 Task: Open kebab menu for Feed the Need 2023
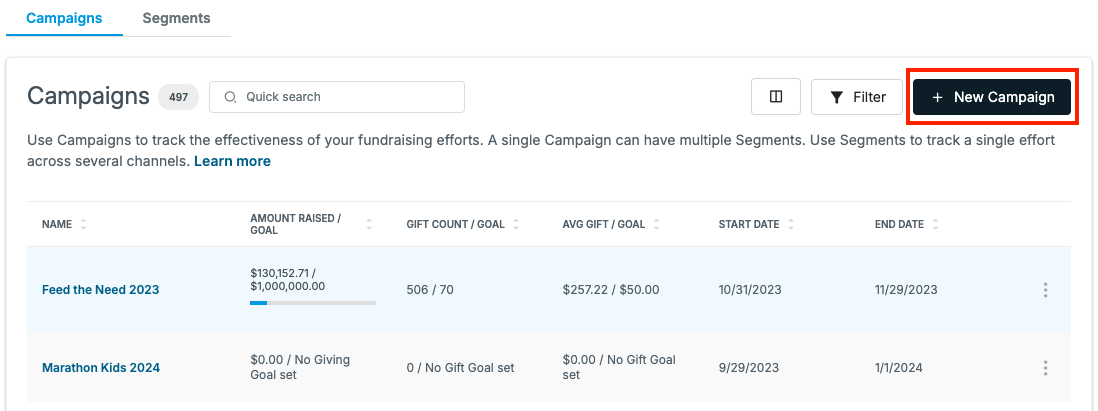pos(1045,290)
